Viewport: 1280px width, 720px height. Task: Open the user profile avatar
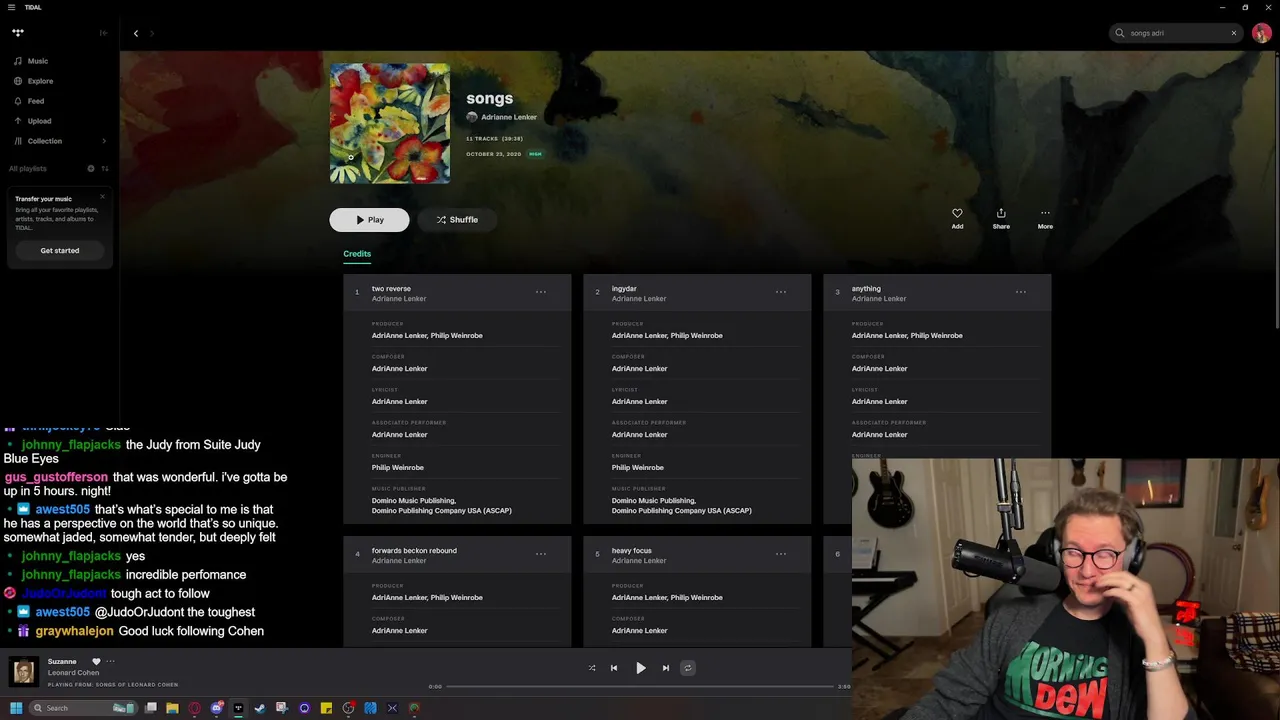1262,33
